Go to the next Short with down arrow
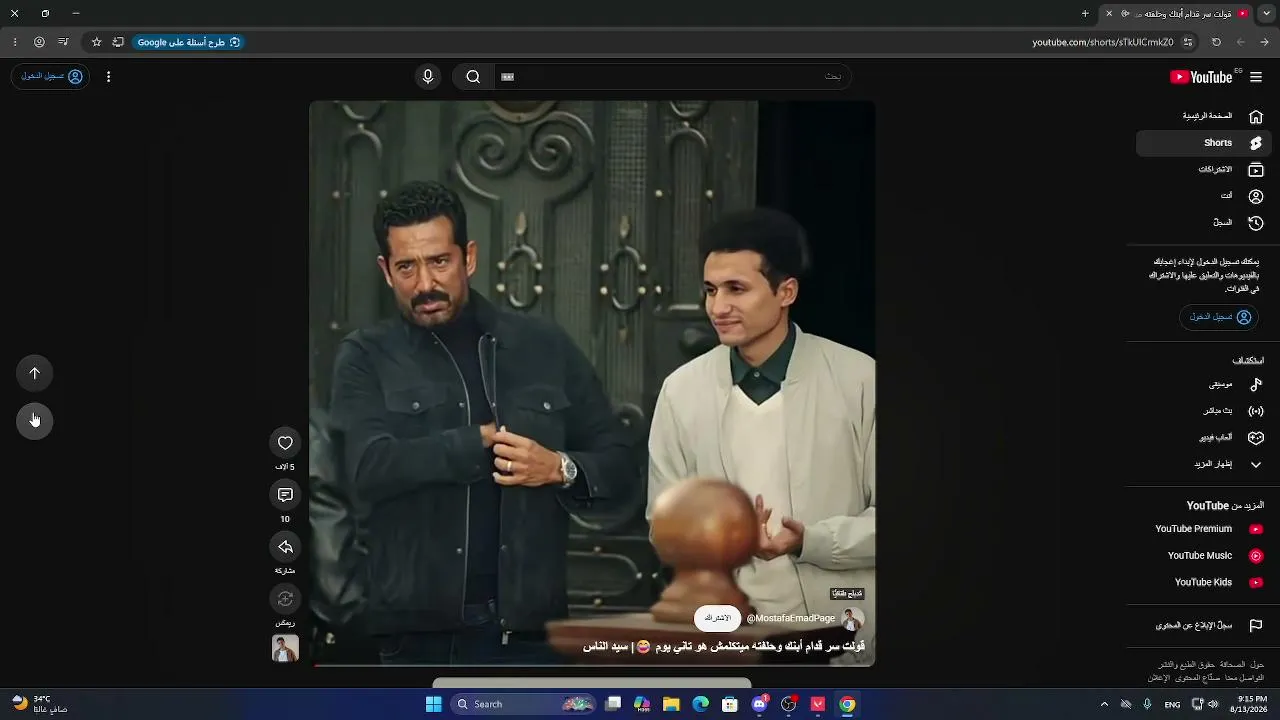 click(35, 420)
